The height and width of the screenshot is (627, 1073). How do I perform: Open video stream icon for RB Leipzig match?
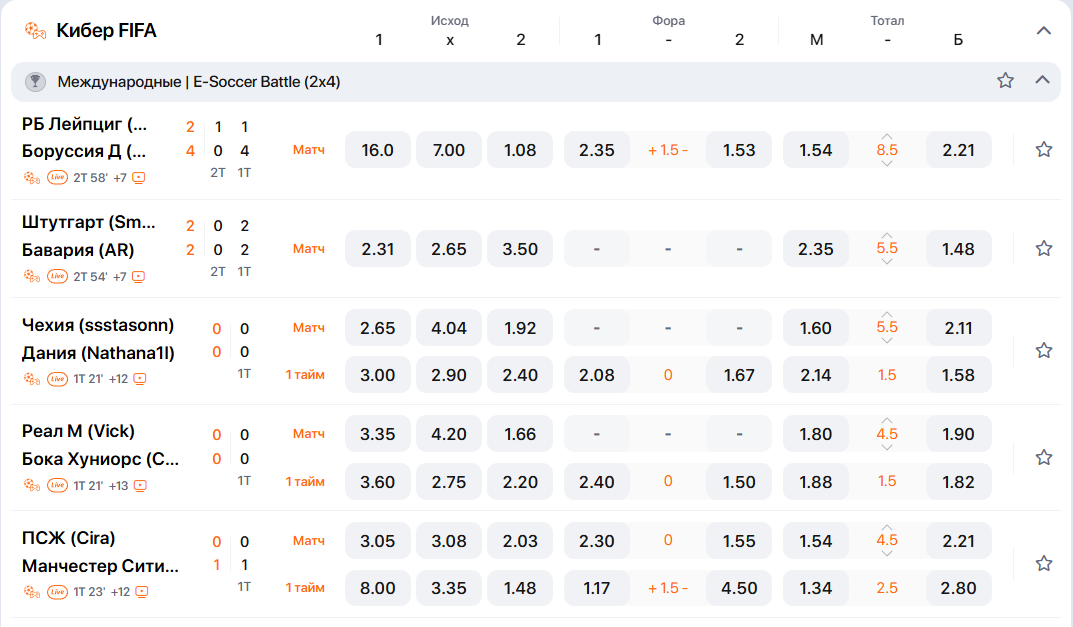click(139, 178)
